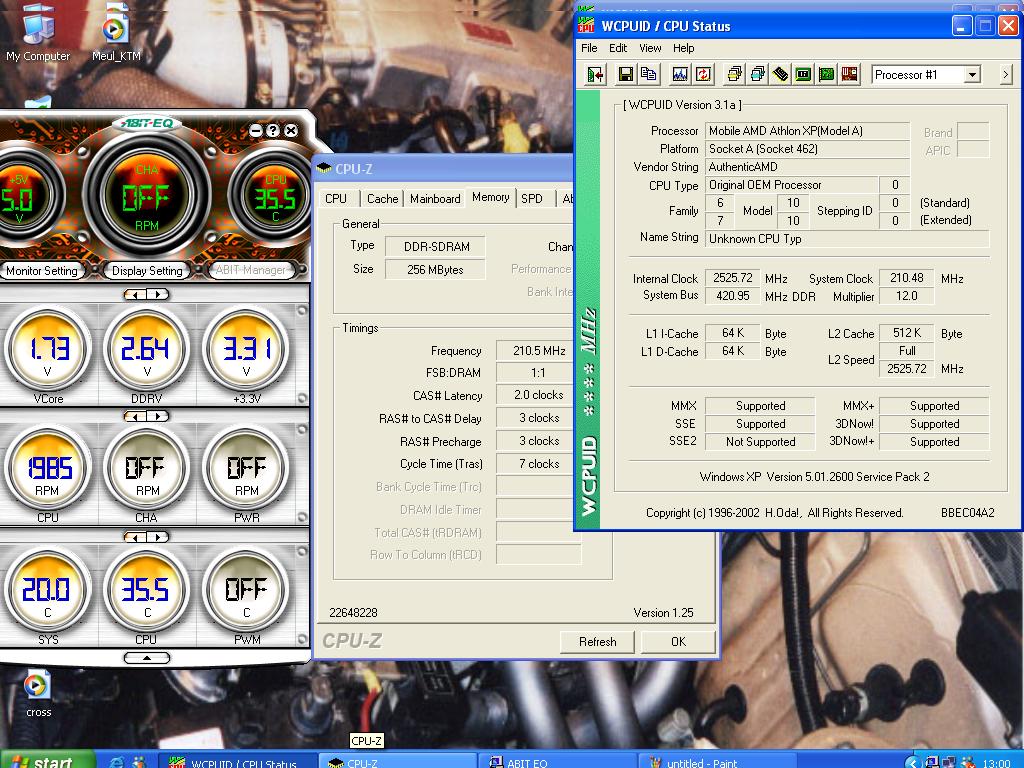This screenshot has width=1024, height=768.
Task: Launch Internet Explorer from Quick Launch
Action: [x=118, y=762]
